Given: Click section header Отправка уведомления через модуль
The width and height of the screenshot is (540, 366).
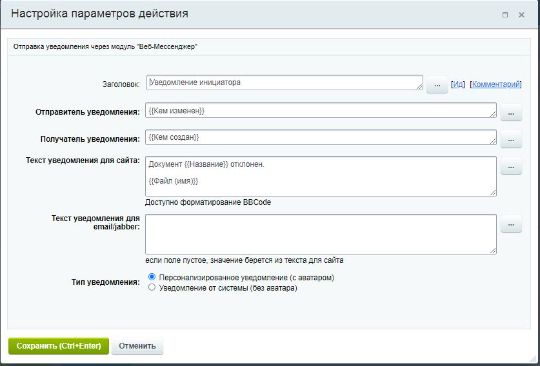Looking at the screenshot, I should pos(105,46).
